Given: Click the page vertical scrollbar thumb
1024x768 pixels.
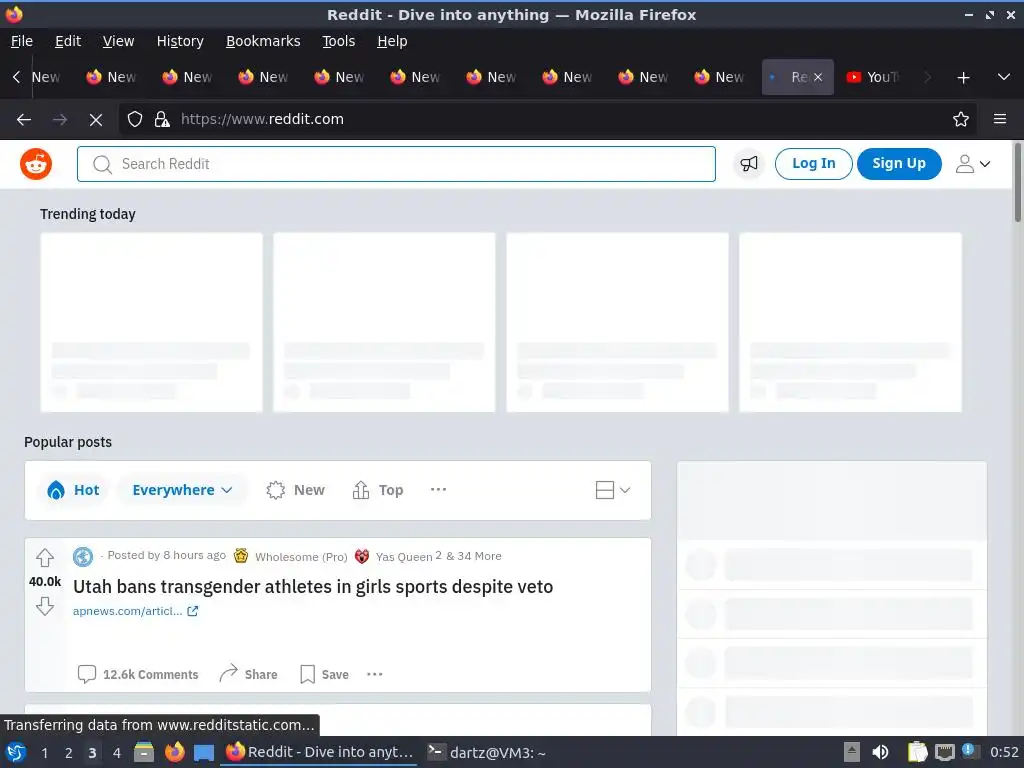Looking at the screenshot, I should coord(1017,183).
